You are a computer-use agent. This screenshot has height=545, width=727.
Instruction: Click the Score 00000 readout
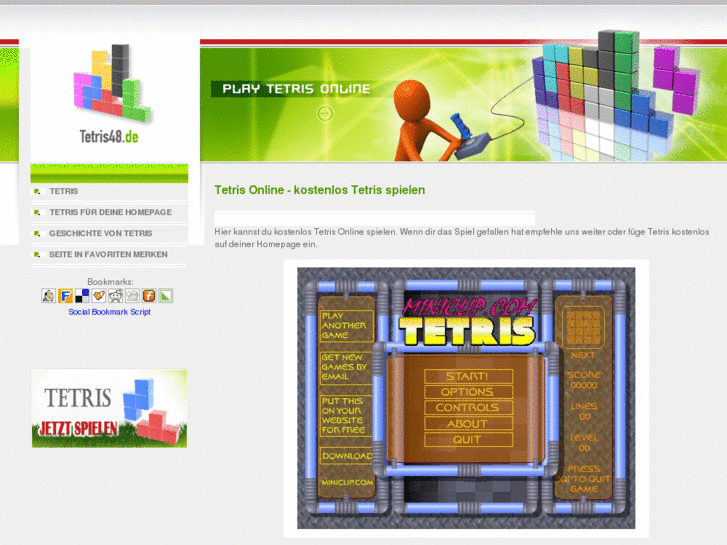[x=584, y=380]
